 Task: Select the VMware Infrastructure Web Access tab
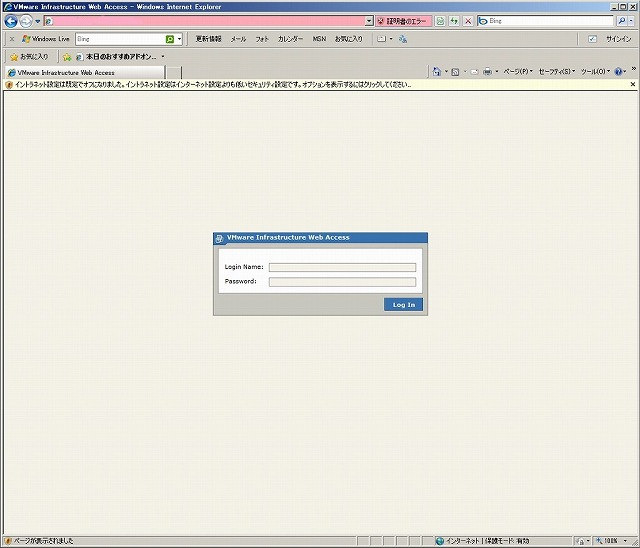[84, 73]
